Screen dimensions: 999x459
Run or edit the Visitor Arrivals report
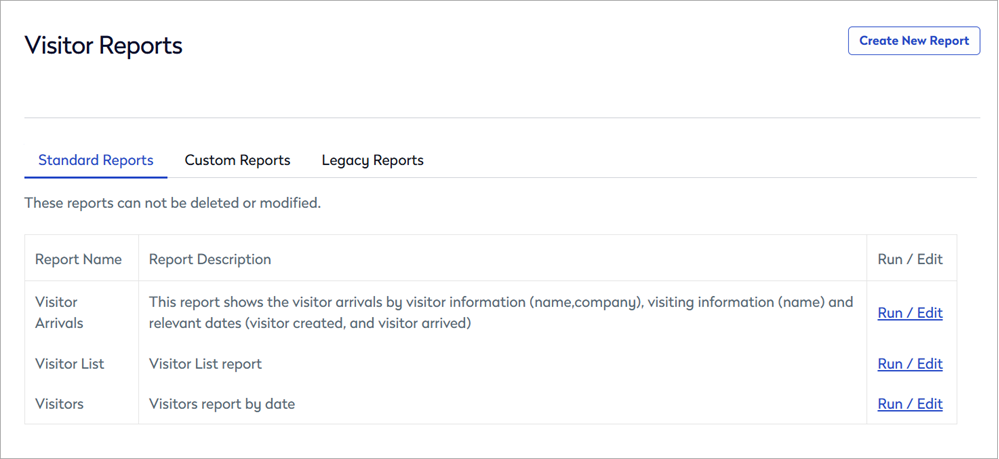[909, 313]
